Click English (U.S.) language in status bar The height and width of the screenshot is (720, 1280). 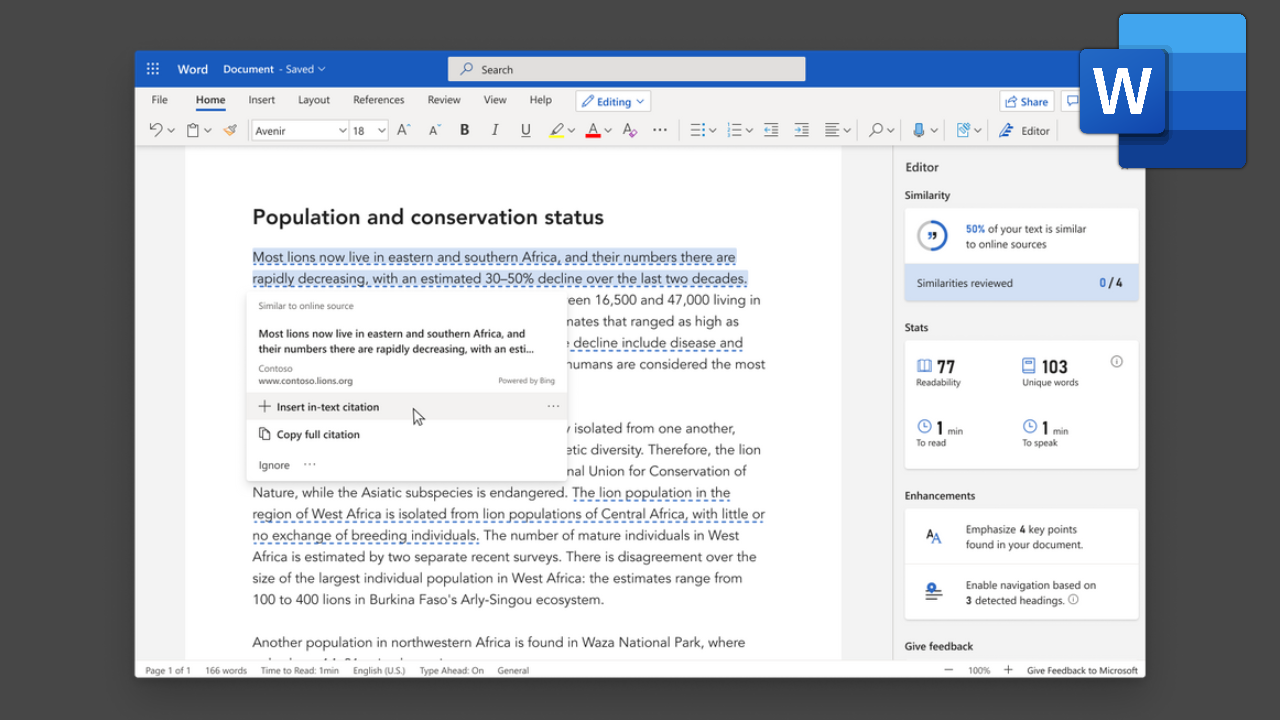379,671
